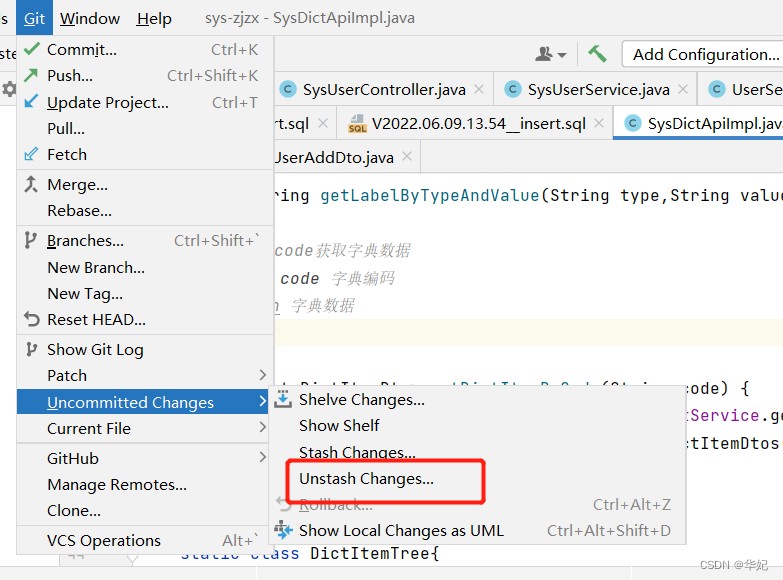This screenshot has width=783, height=580.
Task: Select Unstash Changes from the submenu
Action: point(366,479)
